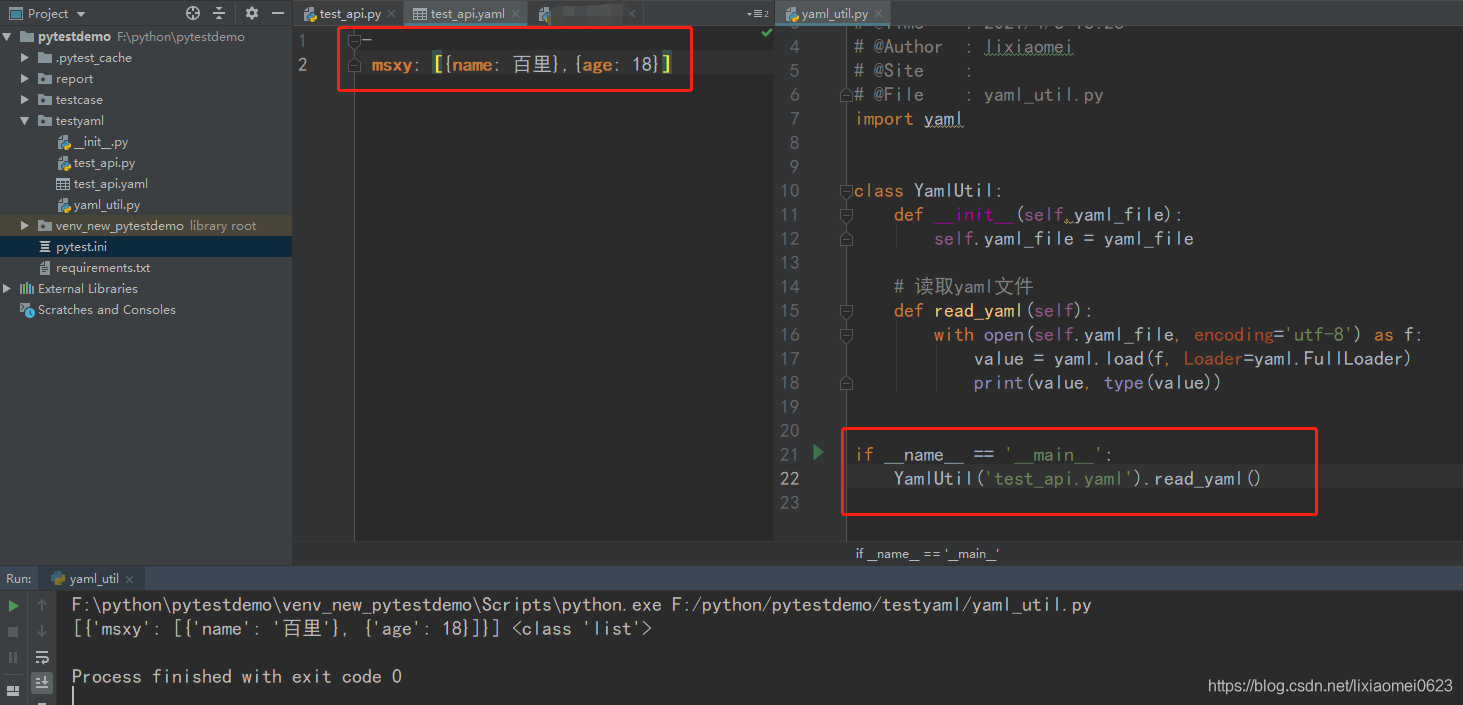Fold read_yaml method at line 15
This screenshot has width=1463, height=705.
(x=846, y=310)
